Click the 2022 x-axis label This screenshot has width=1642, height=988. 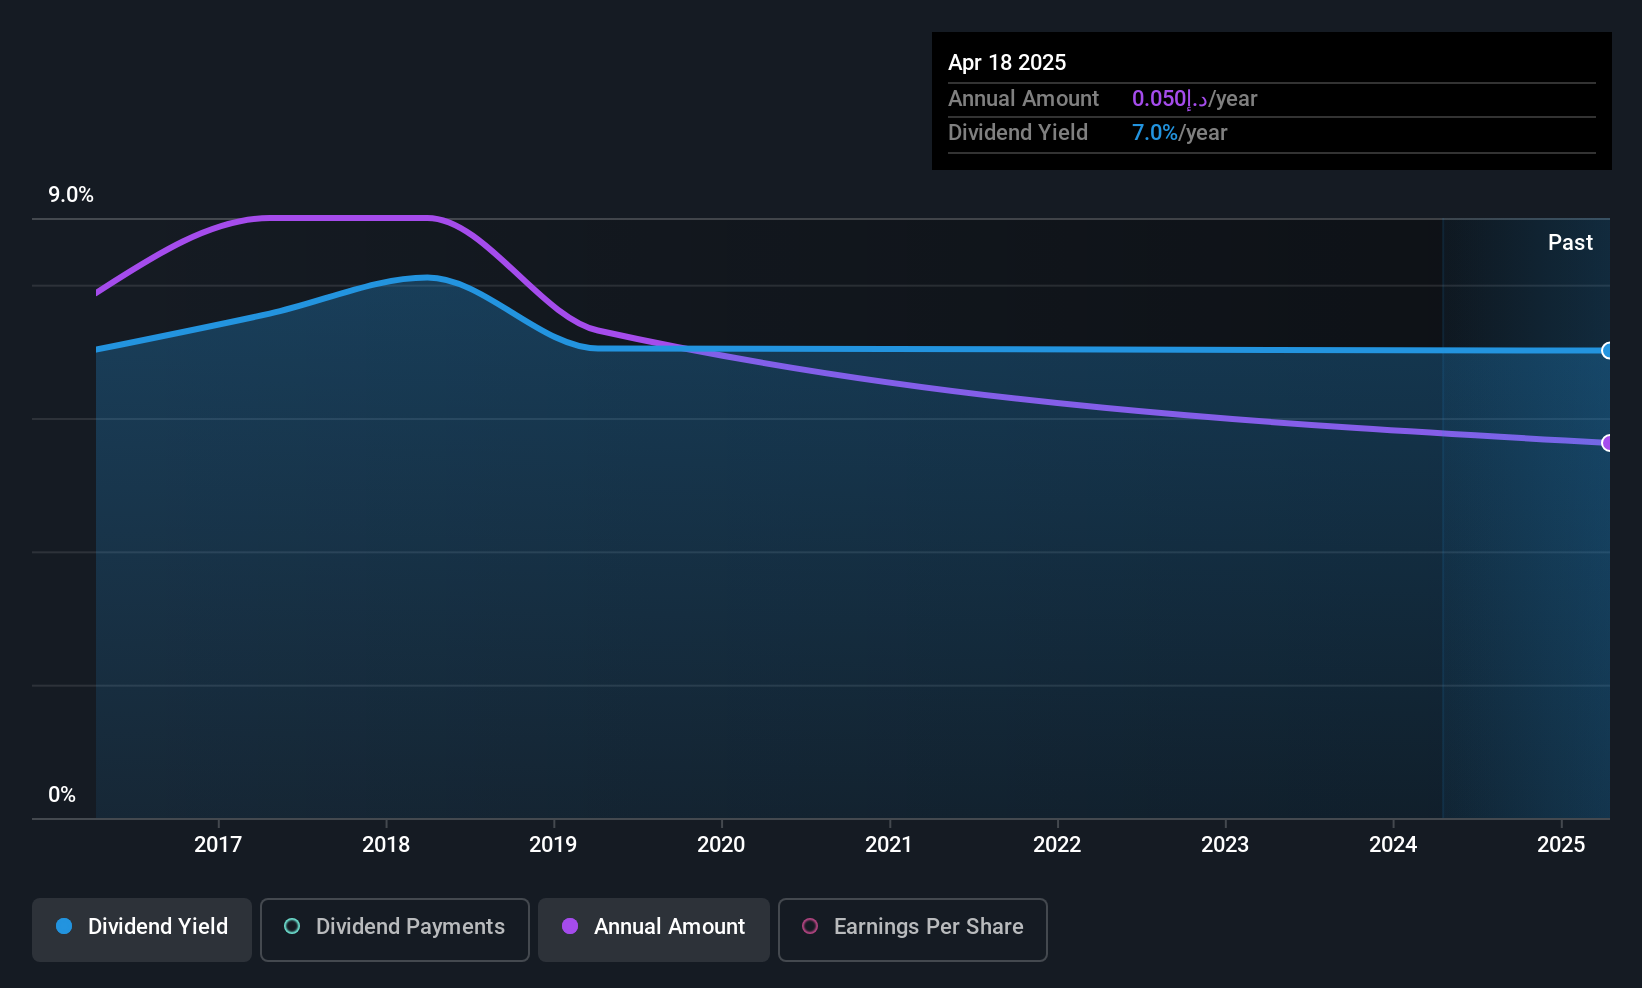(1057, 844)
